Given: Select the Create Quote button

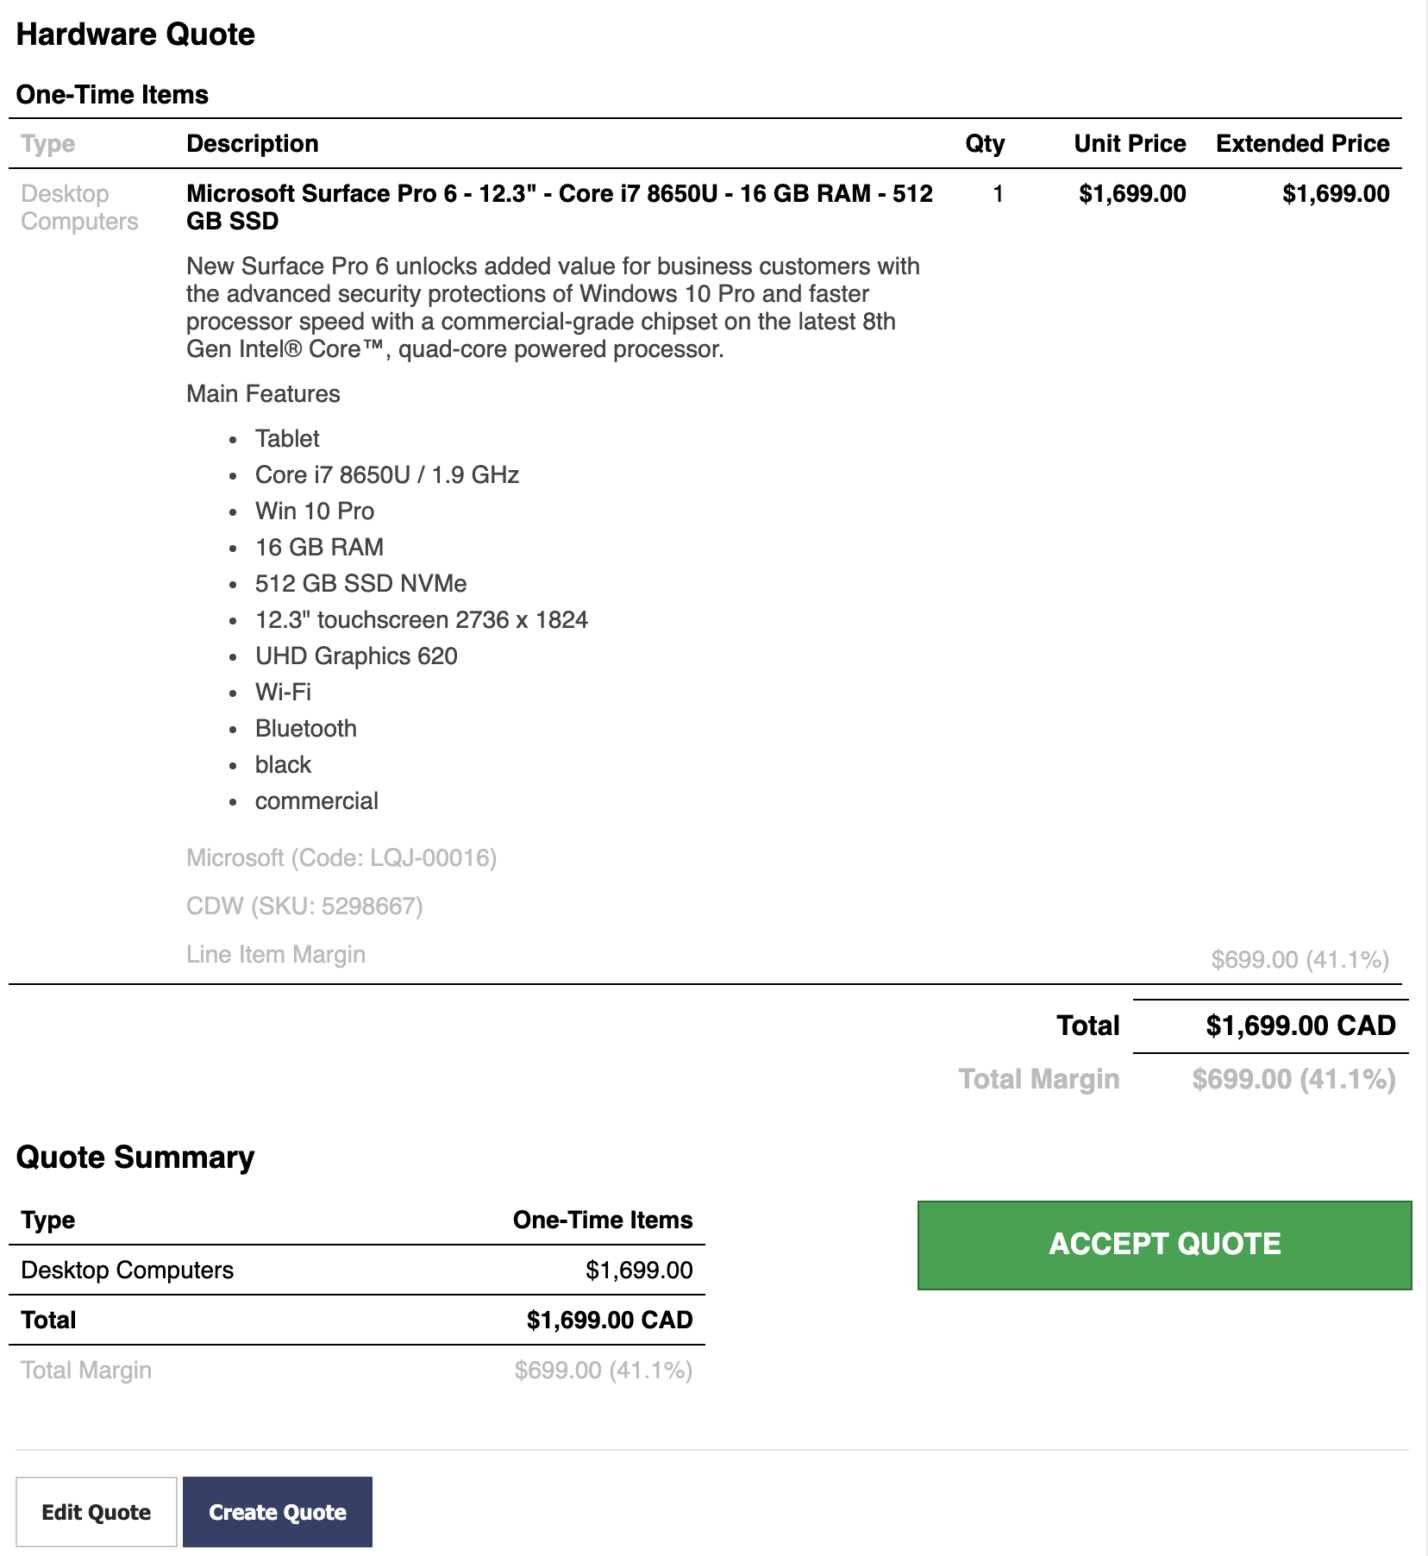Looking at the screenshot, I should coord(277,1512).
